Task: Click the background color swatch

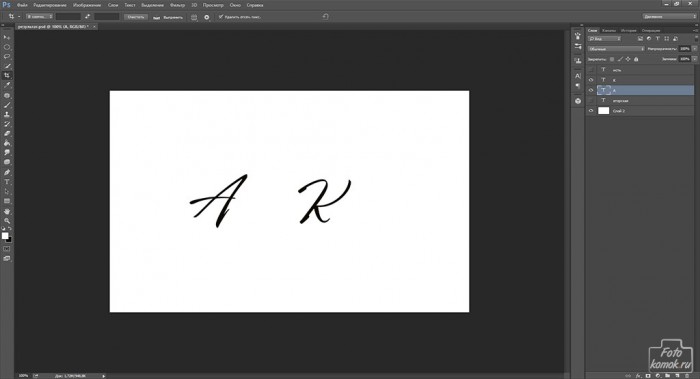Action: [9, 240]
